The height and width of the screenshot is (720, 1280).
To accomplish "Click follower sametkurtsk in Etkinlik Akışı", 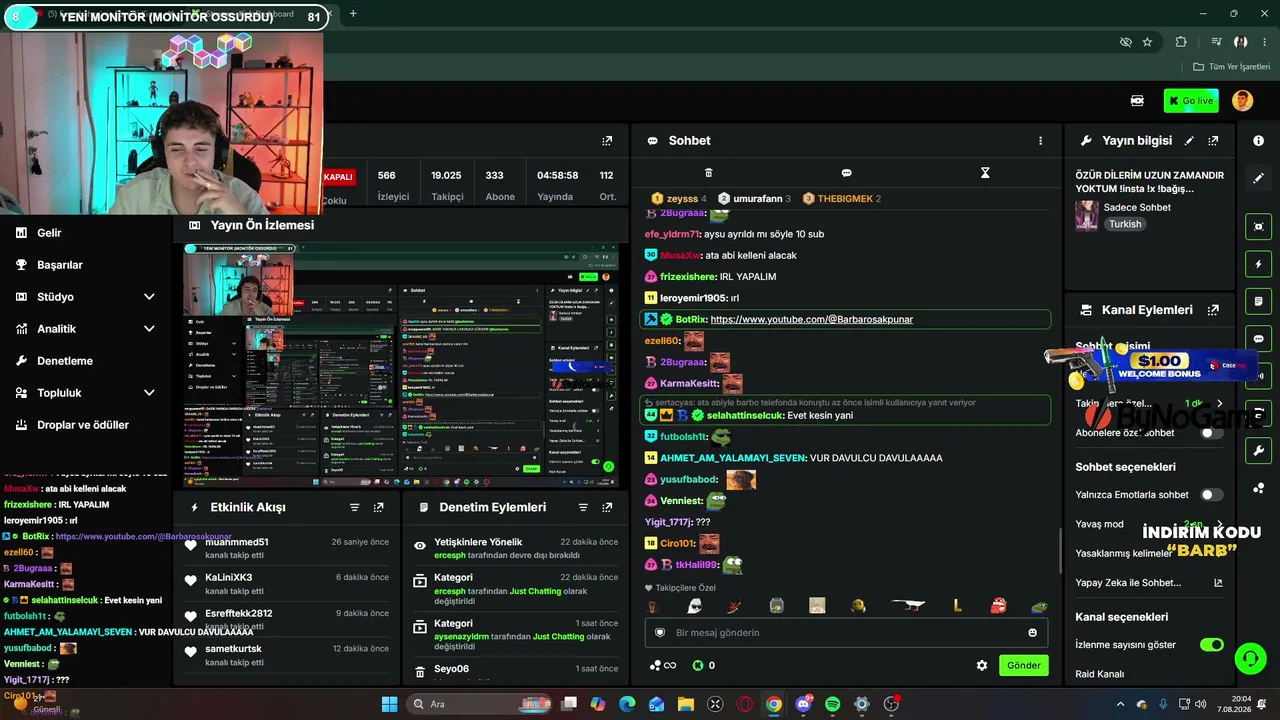I will 233,648.
